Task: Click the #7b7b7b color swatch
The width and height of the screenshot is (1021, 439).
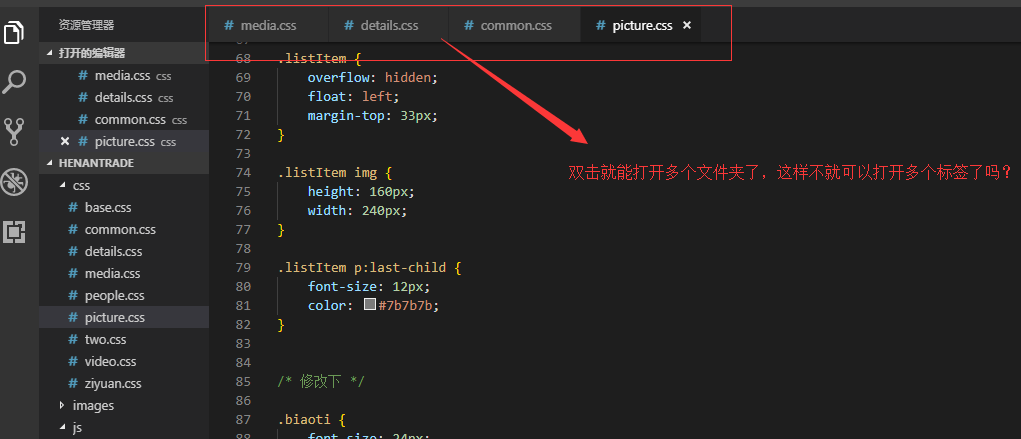Action: coord(370,304)
